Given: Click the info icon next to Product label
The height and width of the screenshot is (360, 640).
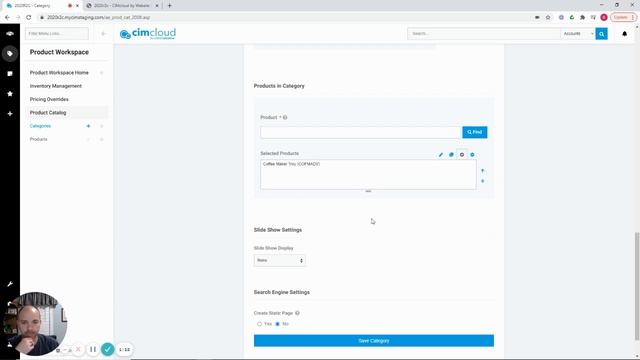Looking at the screenshot, I should click(x=285, y=118).
